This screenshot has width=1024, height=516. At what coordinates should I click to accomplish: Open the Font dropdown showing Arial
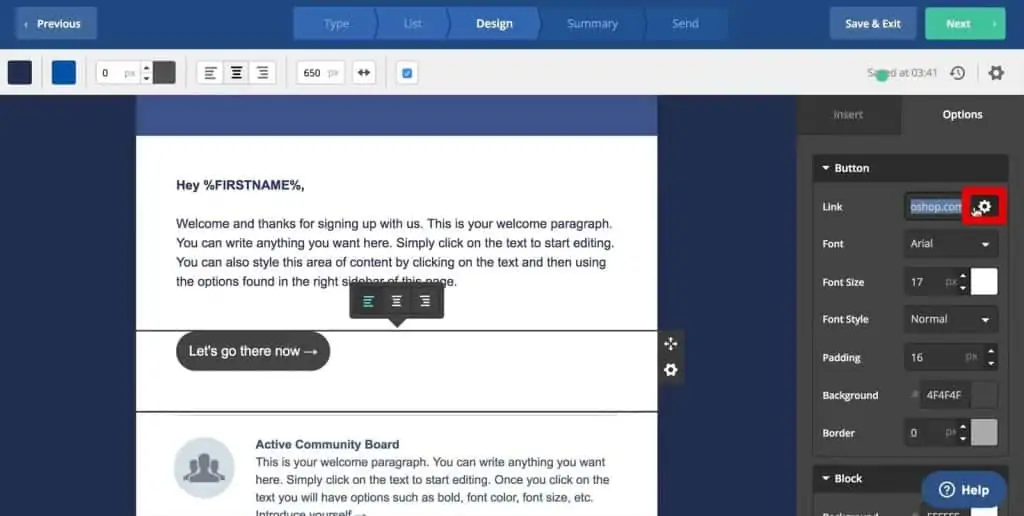tap(950, 244)
